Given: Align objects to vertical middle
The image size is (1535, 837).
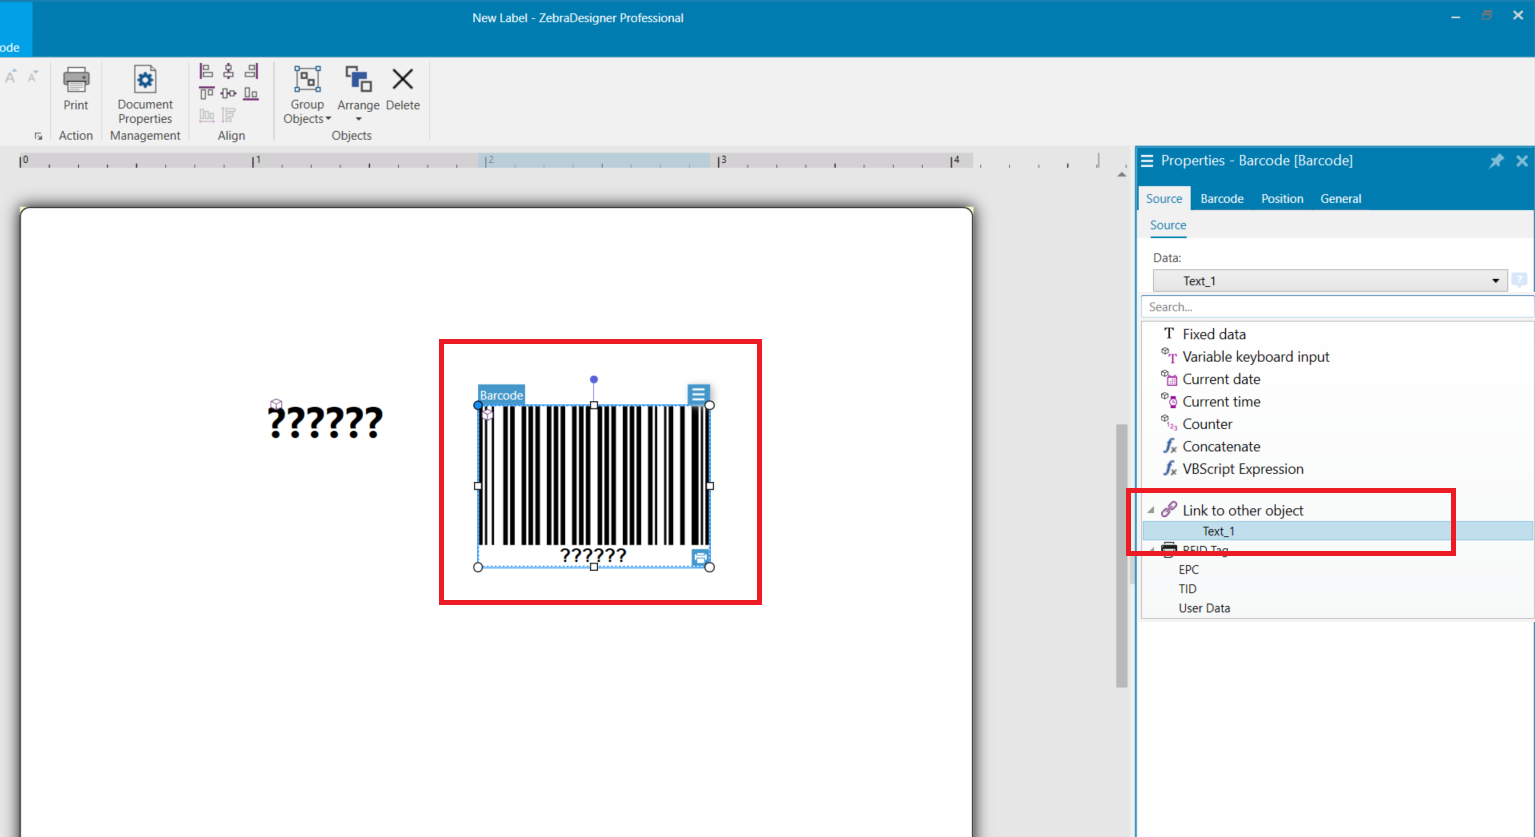Looking at the screenshot, I should point(229,94).
